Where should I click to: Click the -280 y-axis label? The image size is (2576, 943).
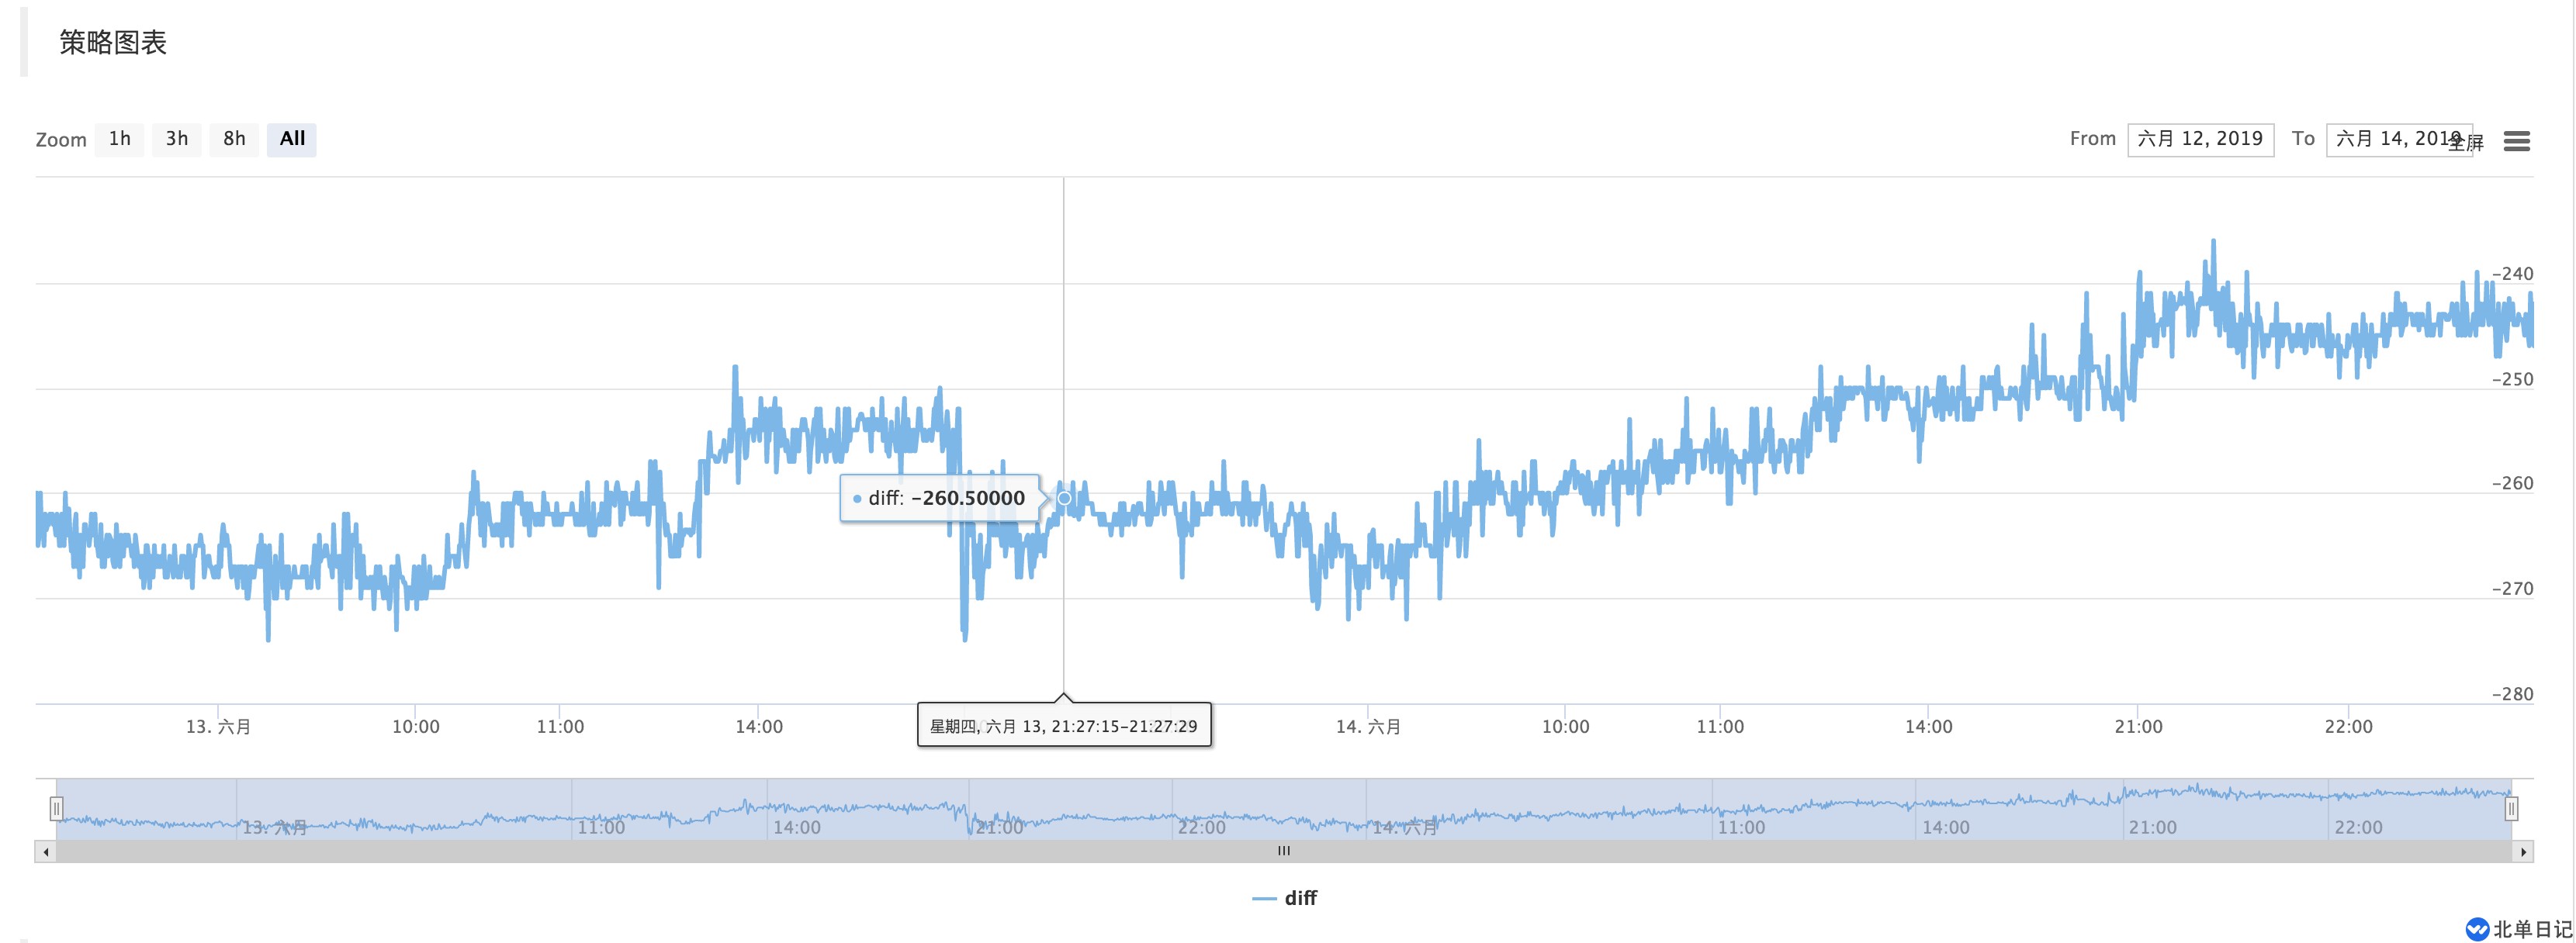tap(2512, 693)
